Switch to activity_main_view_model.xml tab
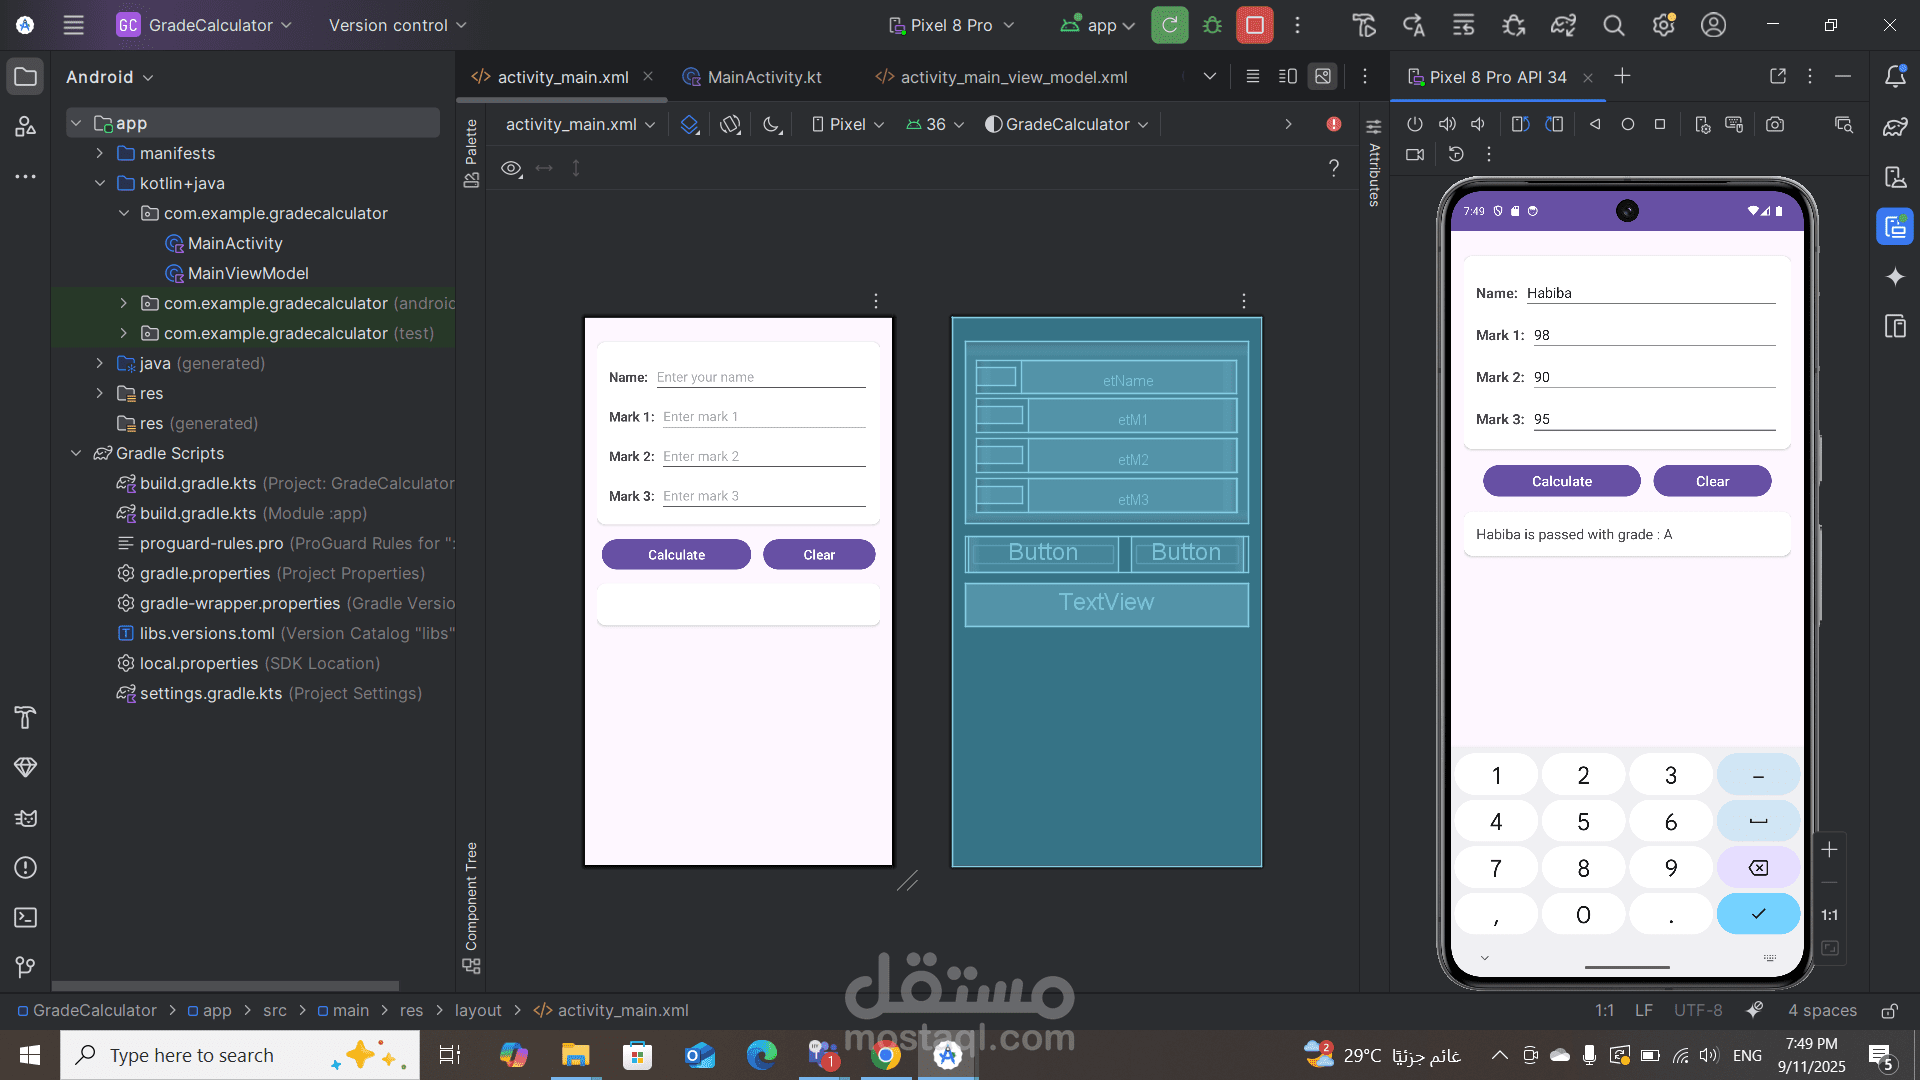The image size is (1920, 1080). point(1001,77)
